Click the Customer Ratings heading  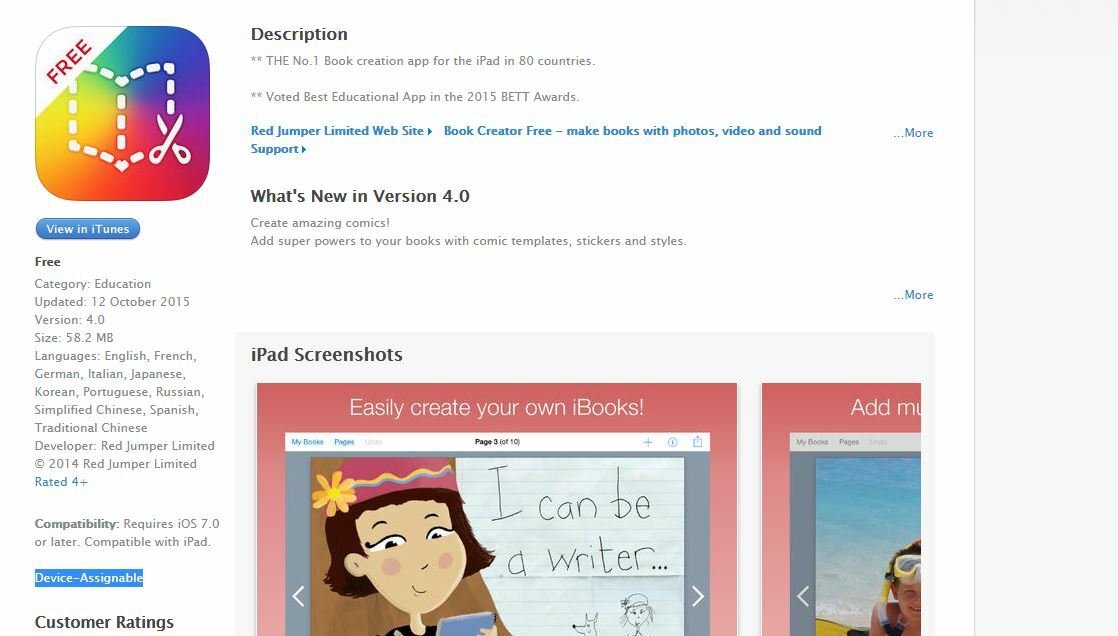[x=104, y=622]
